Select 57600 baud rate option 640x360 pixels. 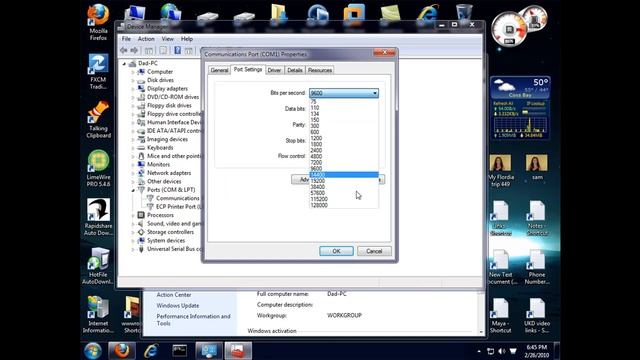coord(344,193)
